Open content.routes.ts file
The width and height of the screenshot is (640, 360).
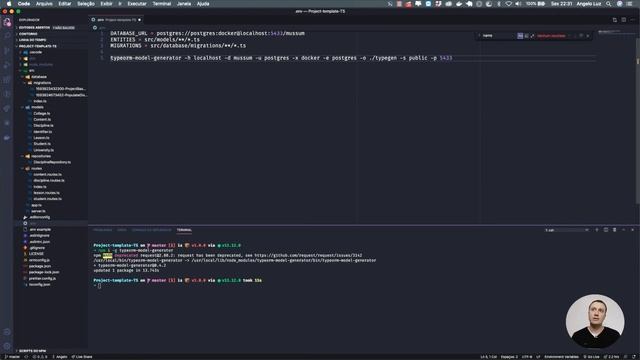47,175
